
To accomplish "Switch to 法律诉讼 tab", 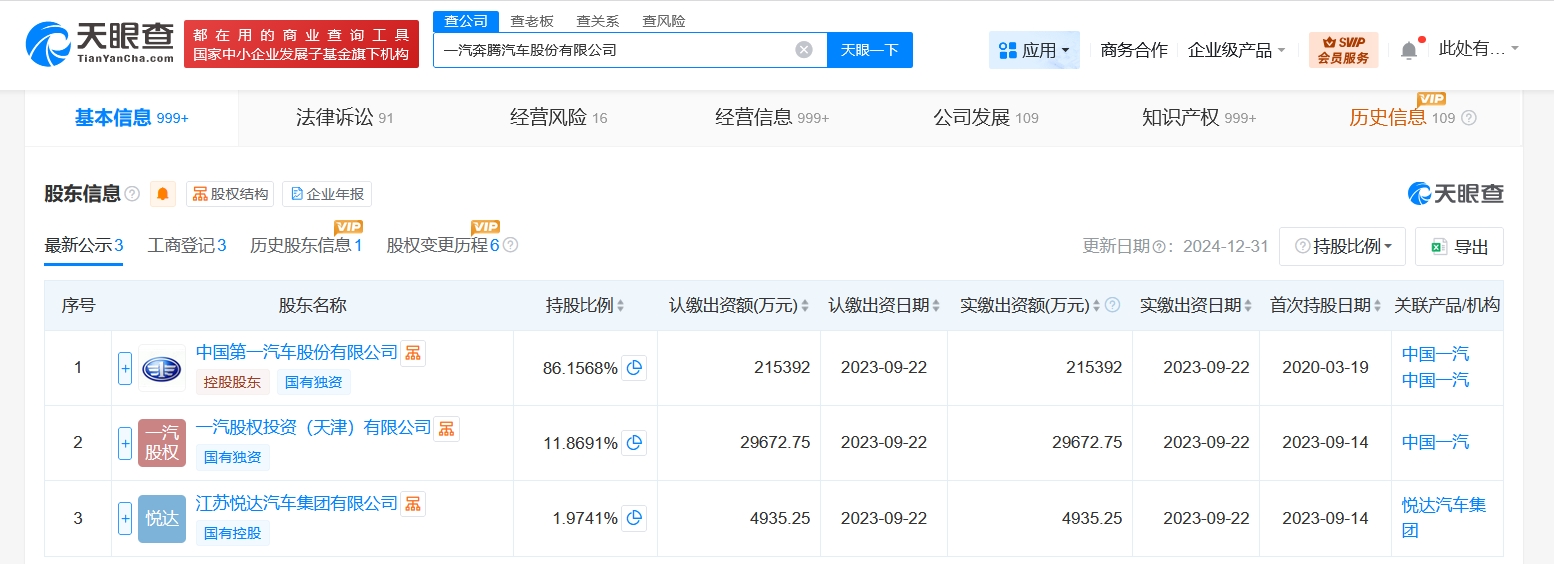I will click(x=345, y=118).
